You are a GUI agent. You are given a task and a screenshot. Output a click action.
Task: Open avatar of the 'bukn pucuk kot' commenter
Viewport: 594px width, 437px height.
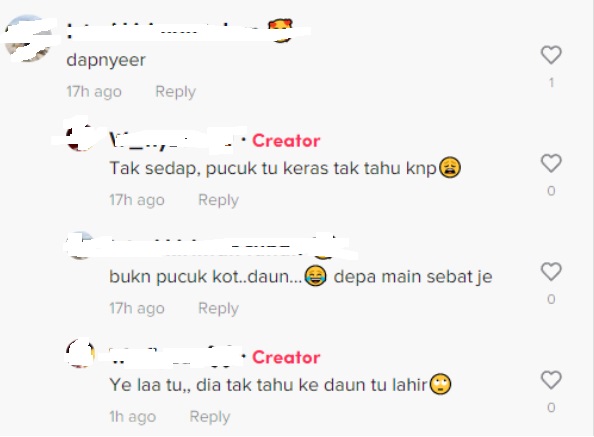(x=80, y=245)
